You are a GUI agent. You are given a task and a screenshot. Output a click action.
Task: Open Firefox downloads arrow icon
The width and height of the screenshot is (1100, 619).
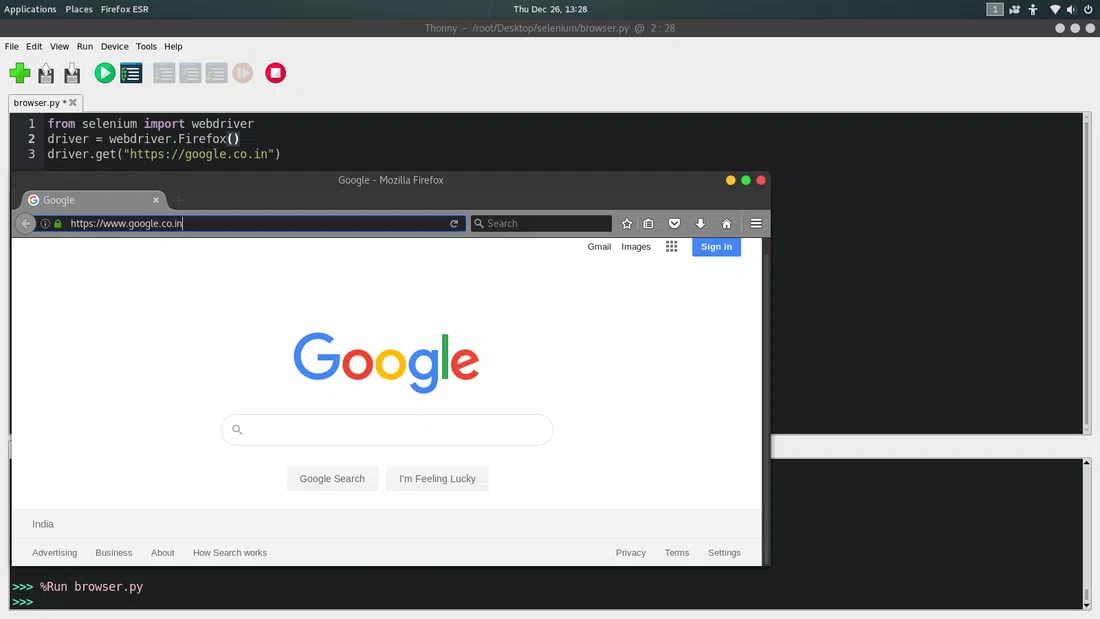[x=700, y=223]
